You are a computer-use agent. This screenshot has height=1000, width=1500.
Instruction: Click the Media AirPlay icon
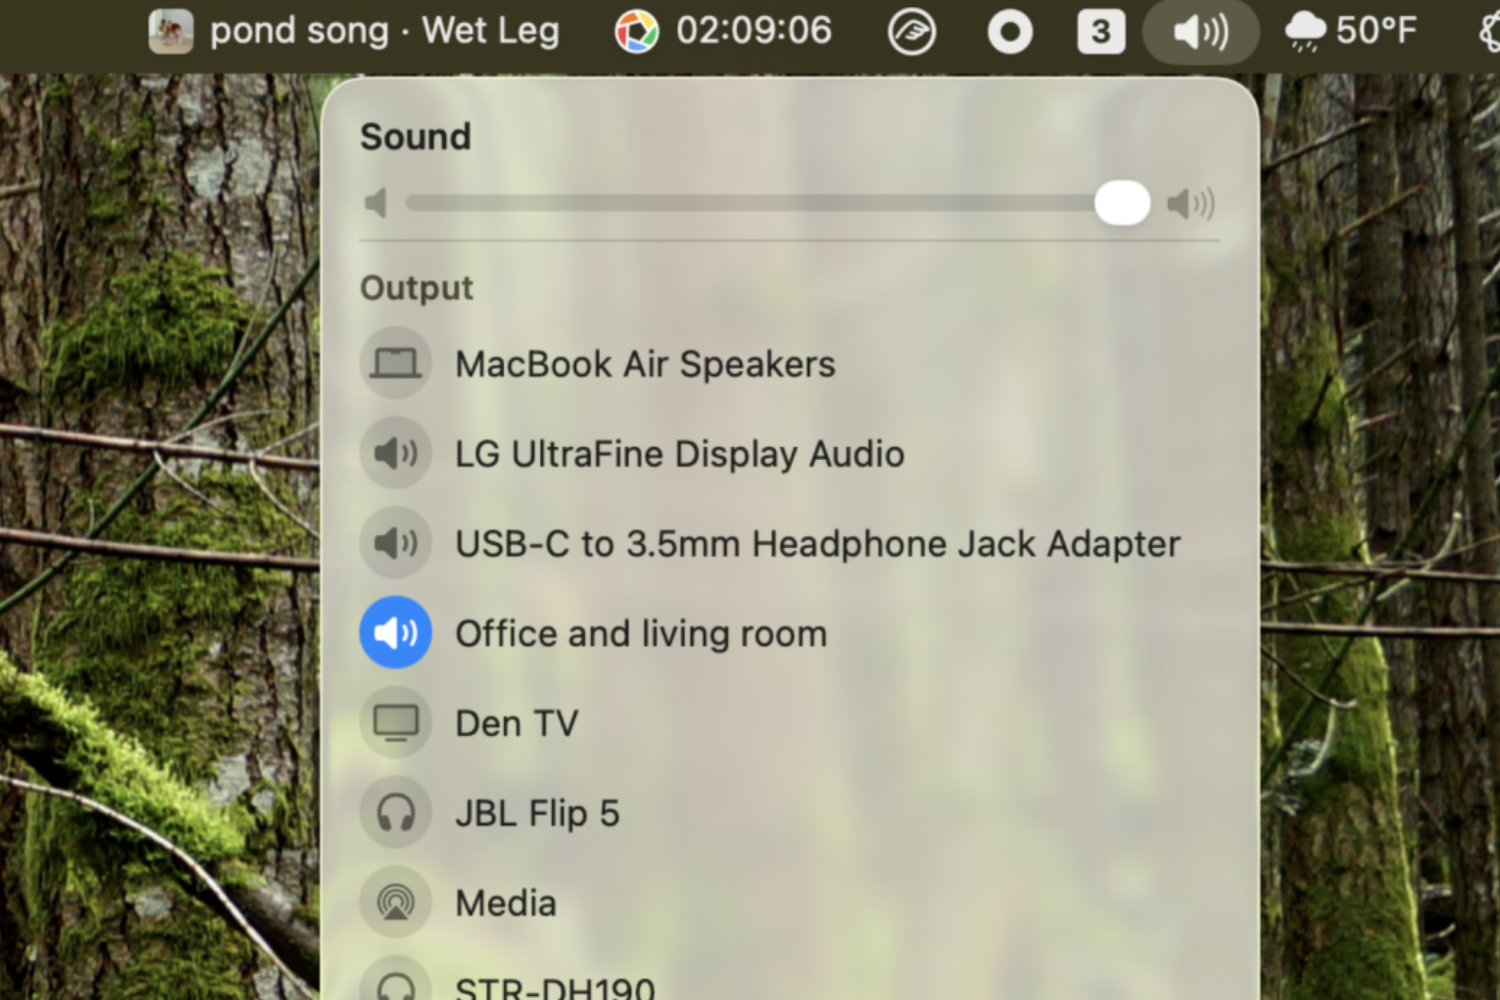(x=396, y=901)
